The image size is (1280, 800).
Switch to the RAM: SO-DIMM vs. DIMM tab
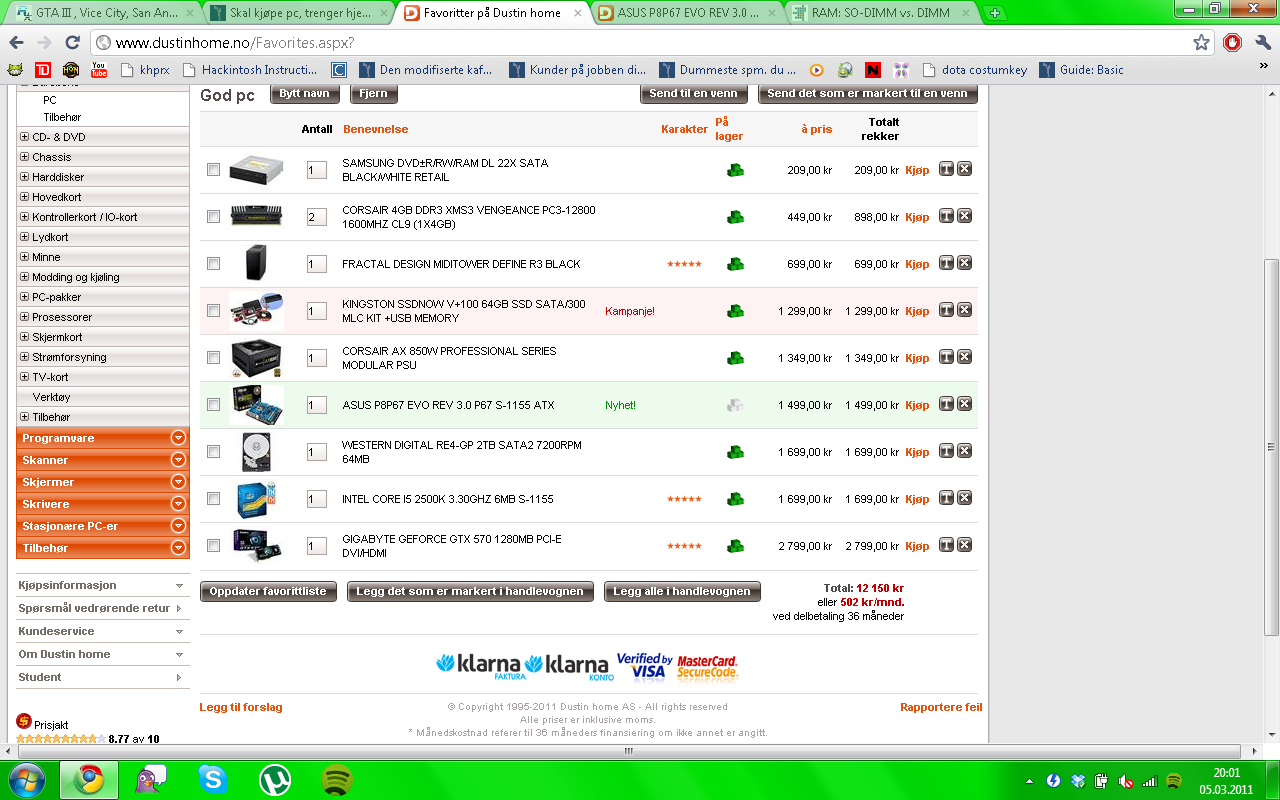[x=880, y=13]
